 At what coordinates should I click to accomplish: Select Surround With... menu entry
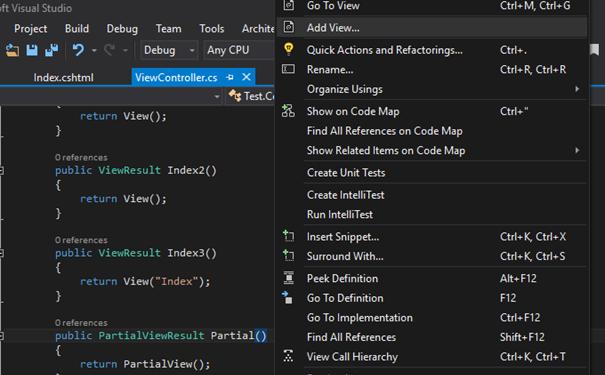432,257
